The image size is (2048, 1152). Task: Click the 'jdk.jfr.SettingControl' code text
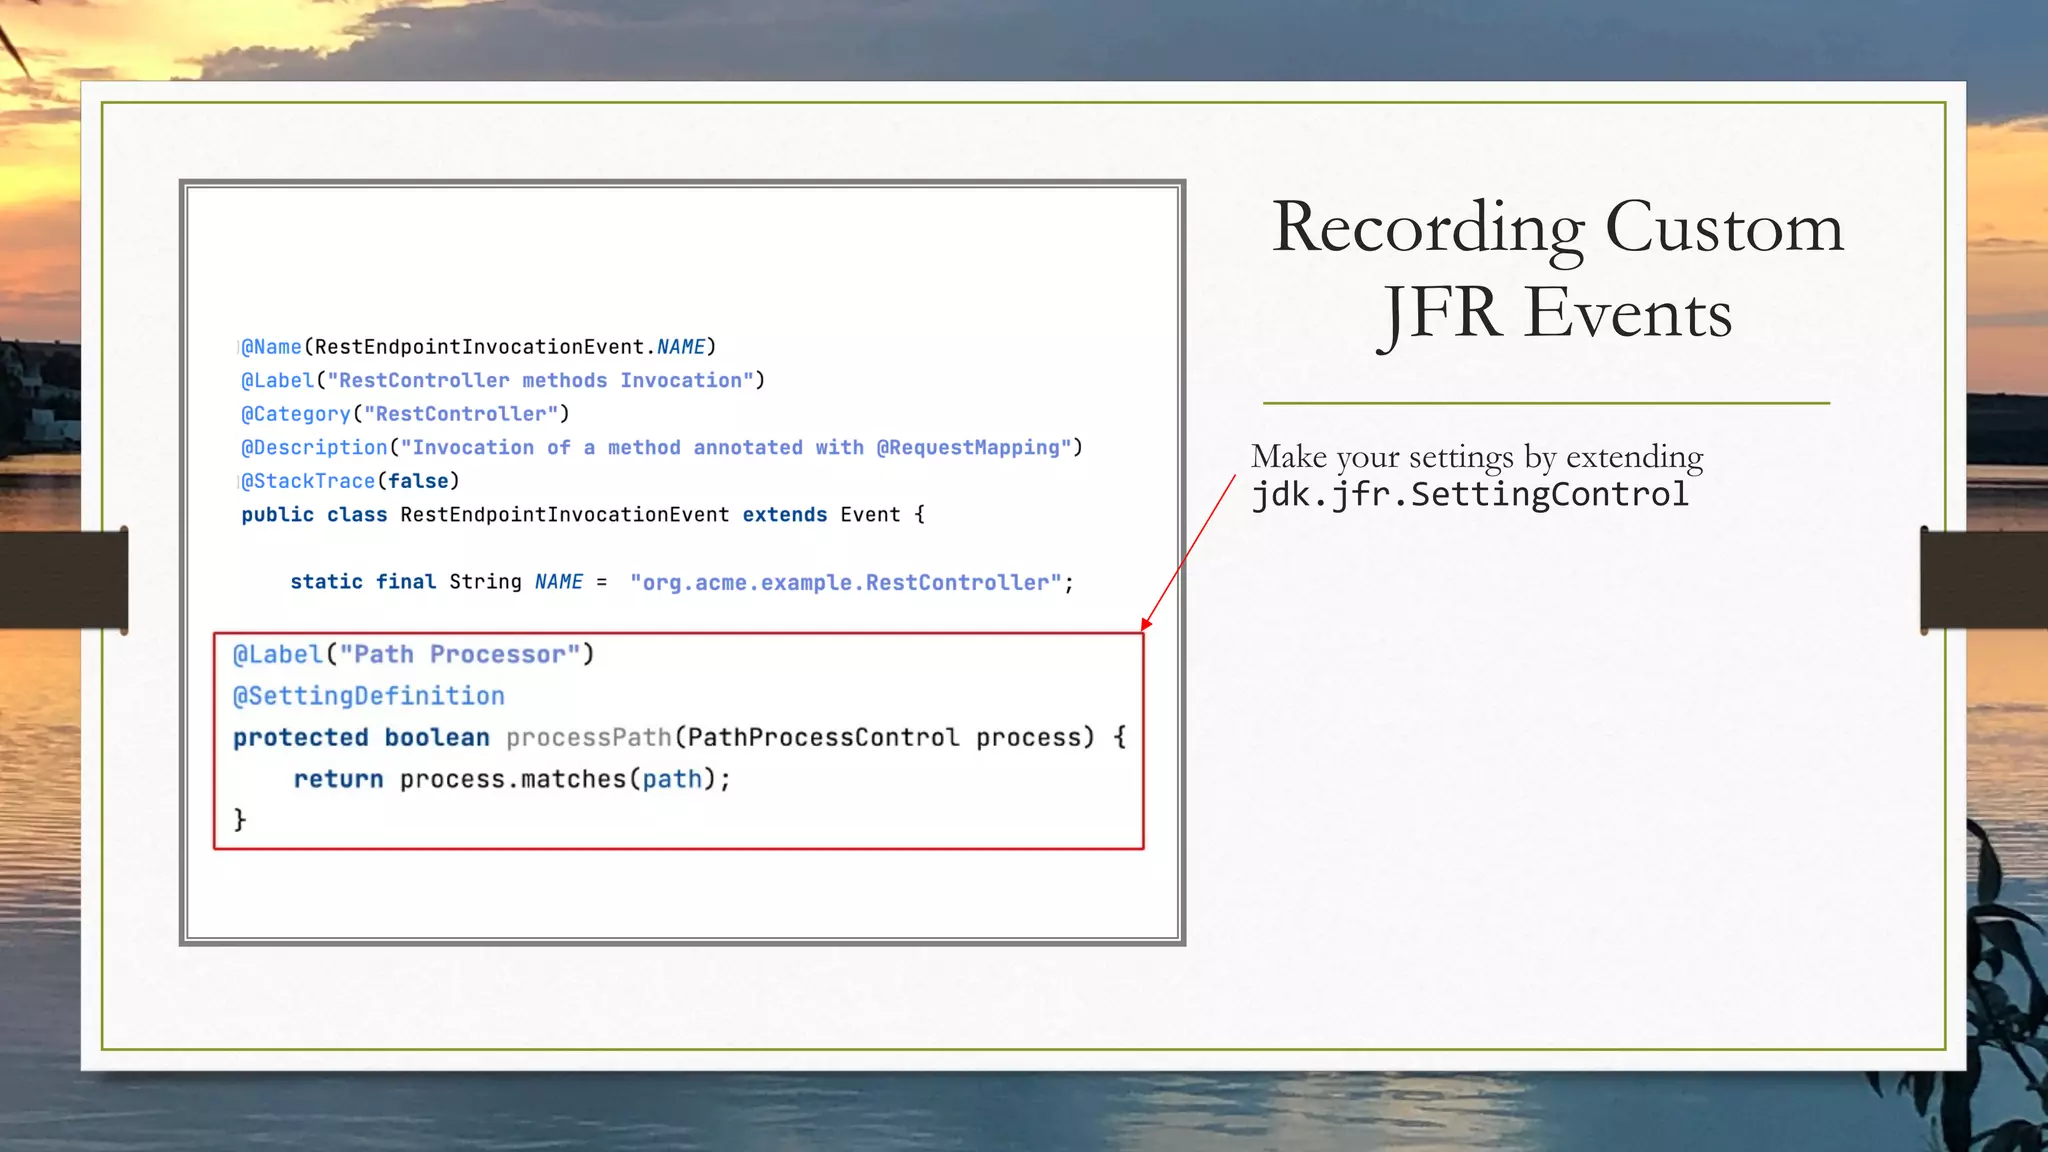point(1470,494)
